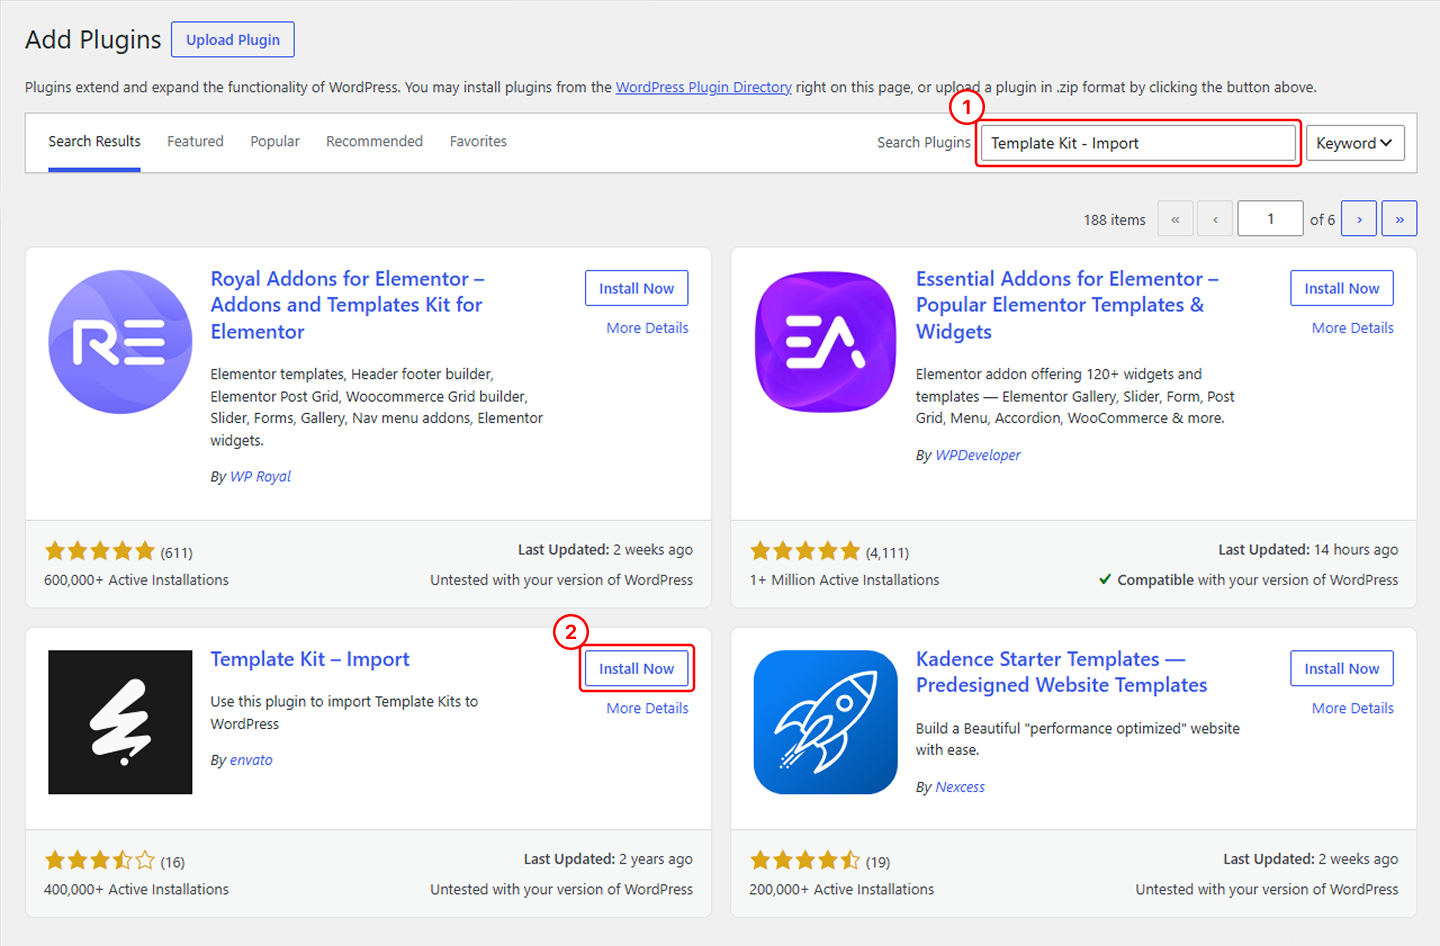This screenshot has height=946, width=1440.
Task: Visit the WPDeveloper author link
Action: click(978, 455)
